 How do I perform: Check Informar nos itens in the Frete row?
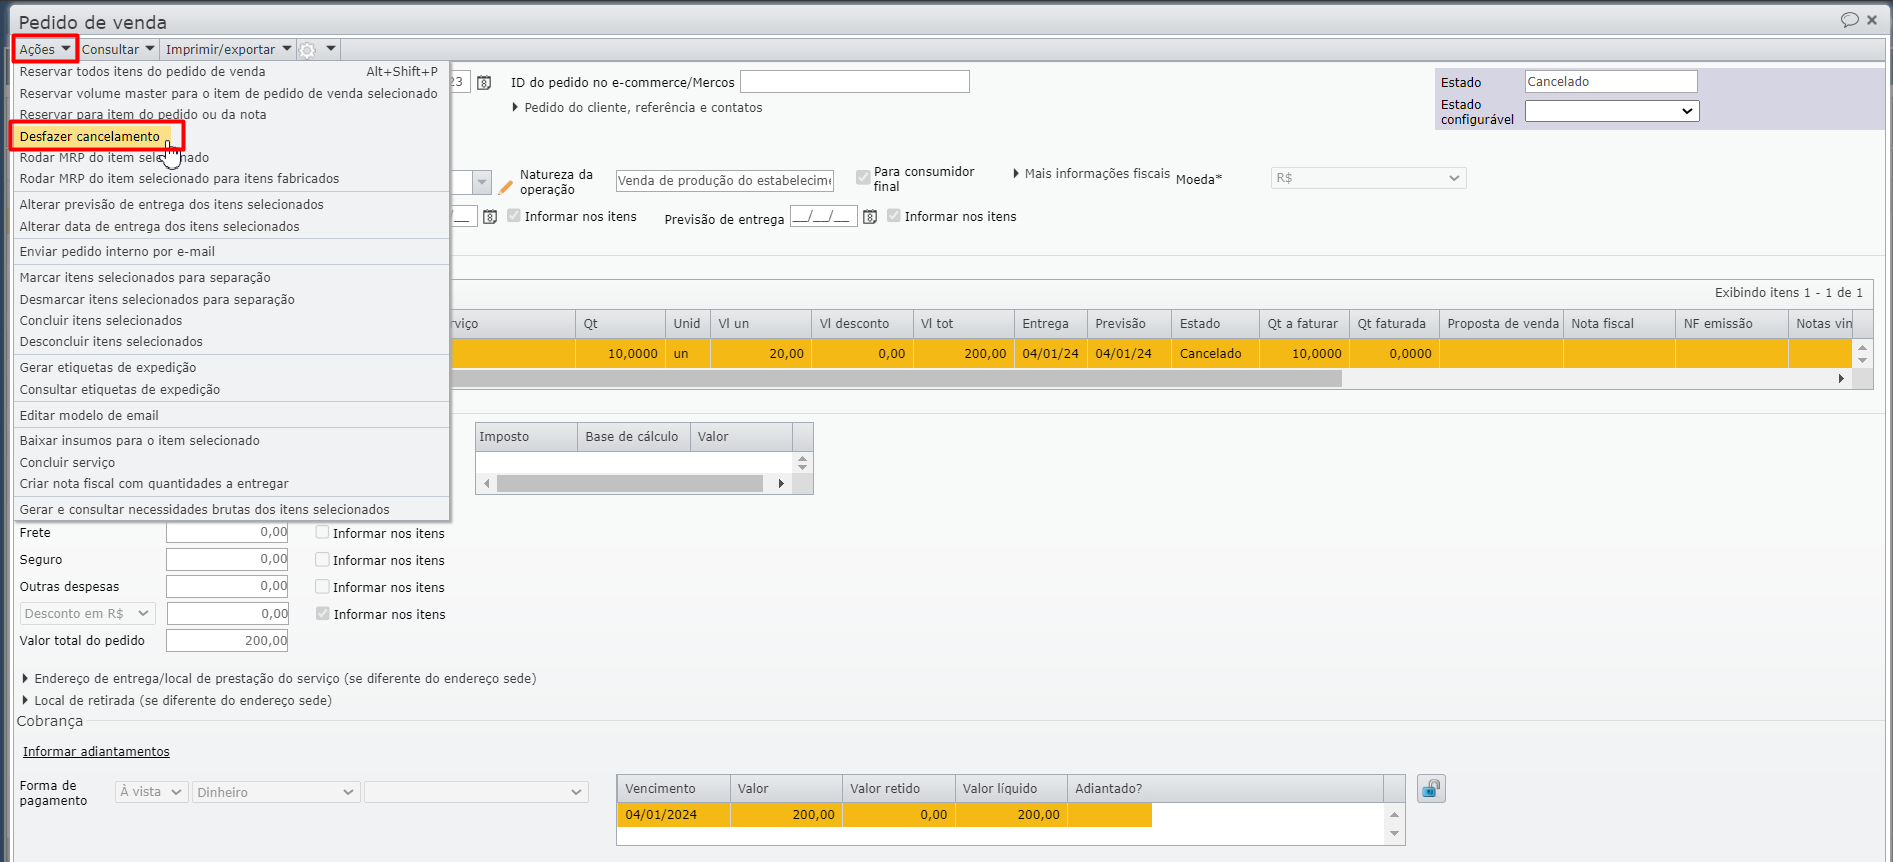pos(322,533)
